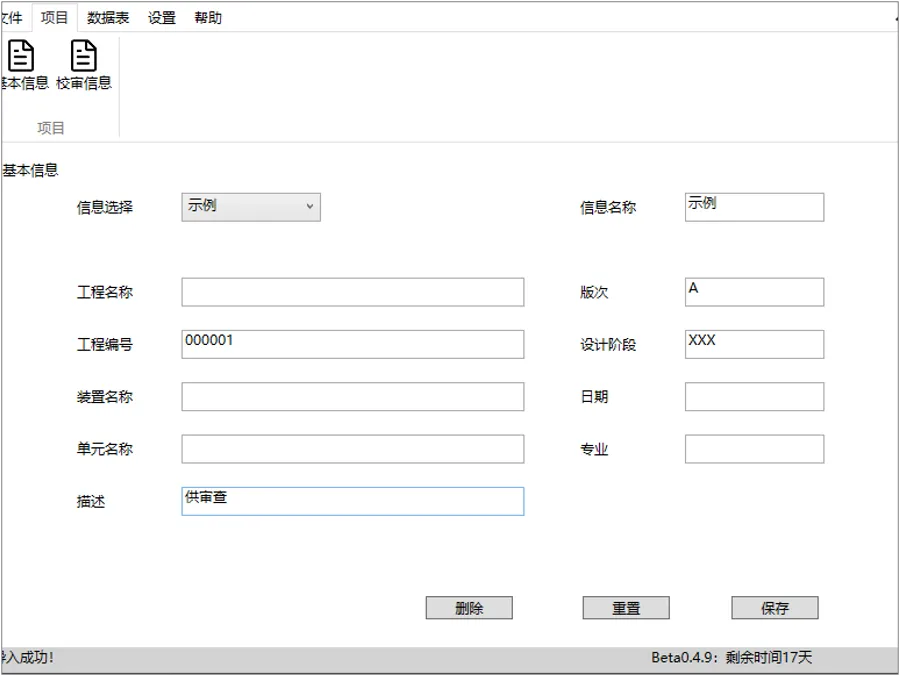Click the 专业 input field
Image resolution: width=900 pixels, height=676 pixels.
tap(754, 449)
